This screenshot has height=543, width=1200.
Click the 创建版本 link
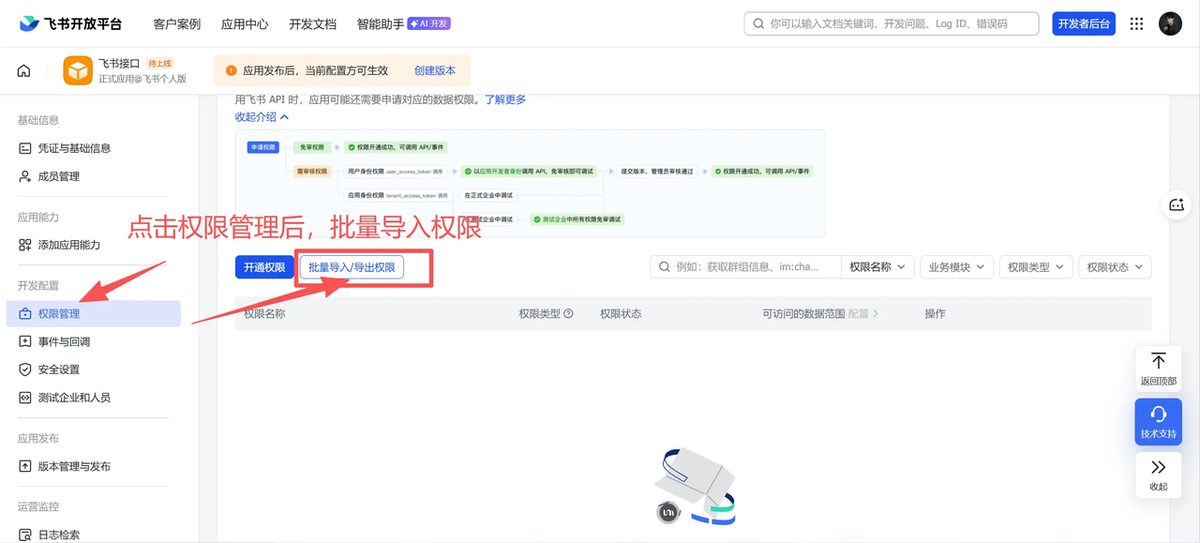pos(435,71)
